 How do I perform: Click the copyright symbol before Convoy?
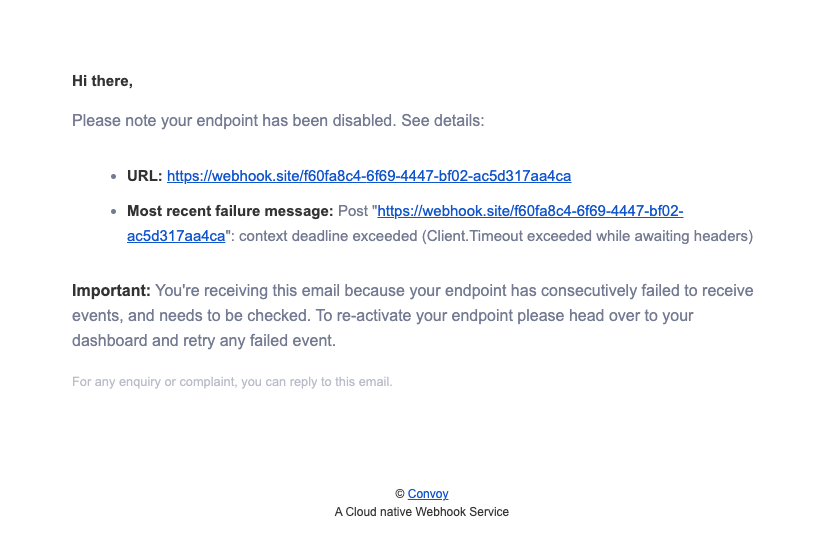tap(400, 494)
